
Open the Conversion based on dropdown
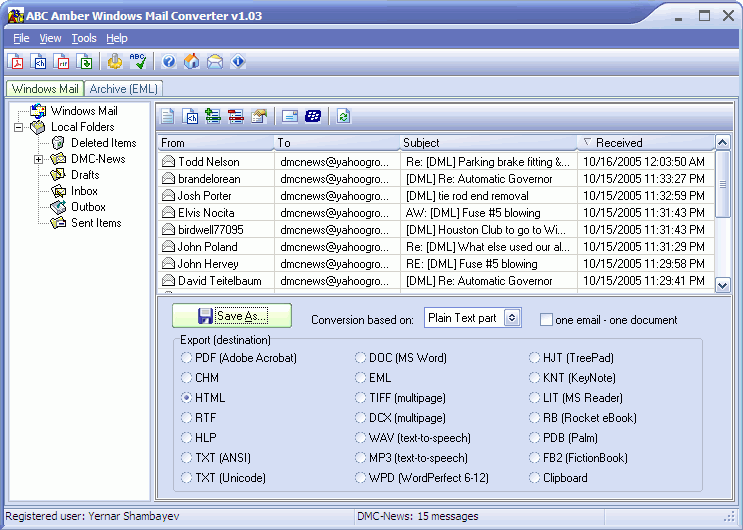[512, 318]
